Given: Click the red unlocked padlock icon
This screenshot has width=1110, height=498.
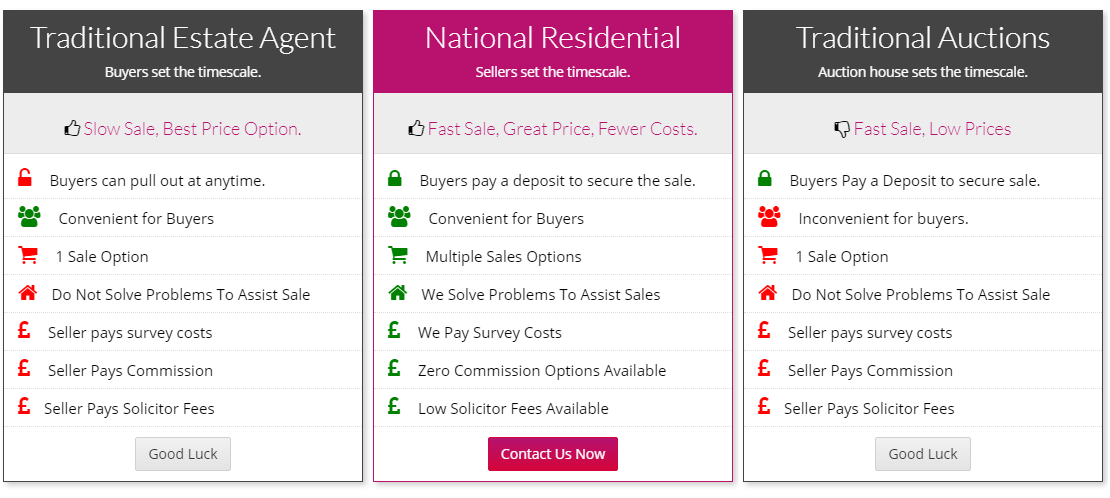Looking at the screenshot, I should click(x=25, y=179).
